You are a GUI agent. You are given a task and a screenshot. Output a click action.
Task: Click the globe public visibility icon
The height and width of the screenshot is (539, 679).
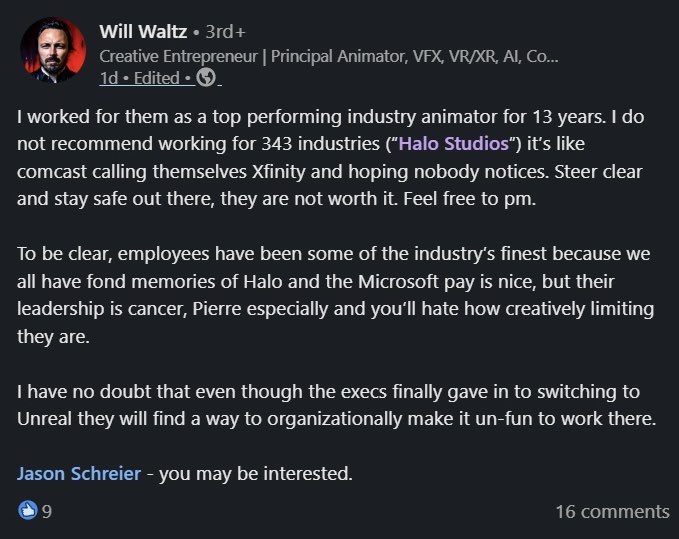pyautogui.click(x=206, y=77)
